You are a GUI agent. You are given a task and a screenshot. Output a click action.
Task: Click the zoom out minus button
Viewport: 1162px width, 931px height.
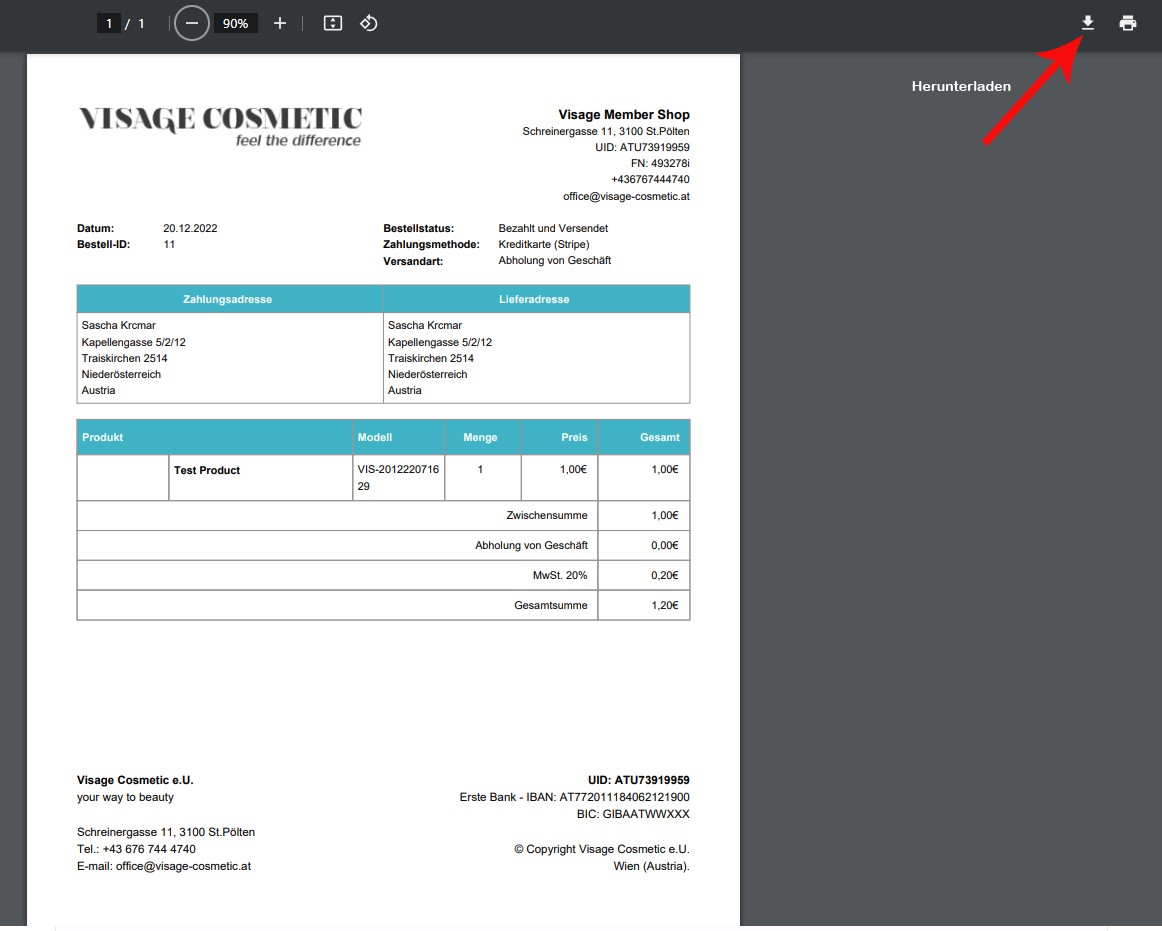tap(192, 23)
